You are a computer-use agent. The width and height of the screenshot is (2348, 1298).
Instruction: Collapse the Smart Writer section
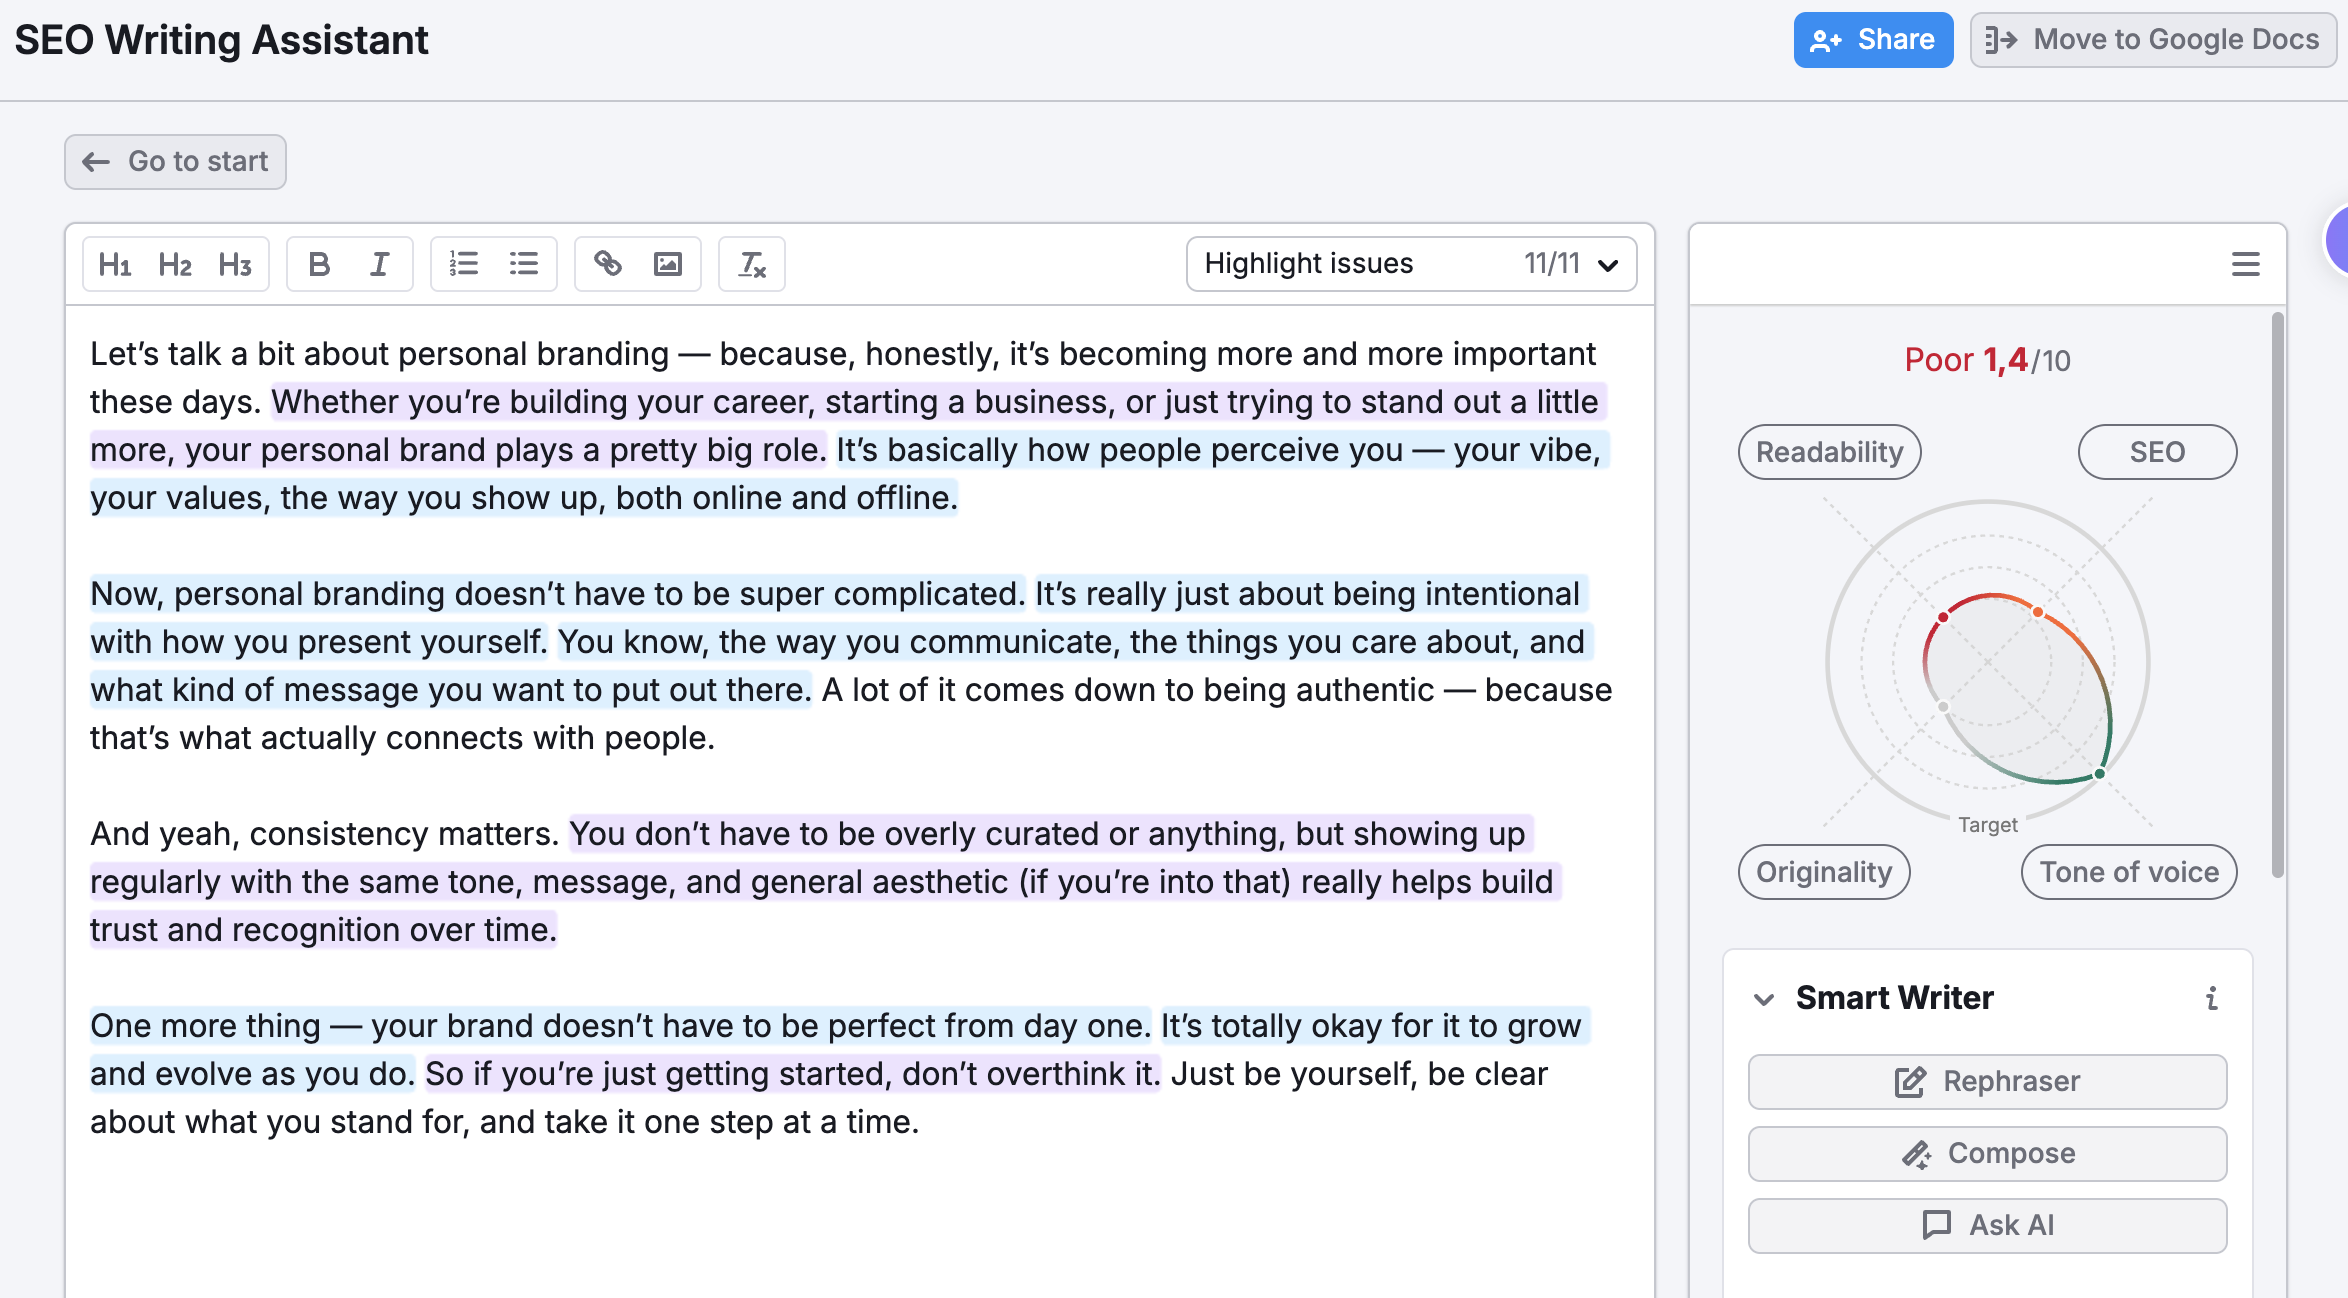pyautogui.click(x=1765, y=997)
